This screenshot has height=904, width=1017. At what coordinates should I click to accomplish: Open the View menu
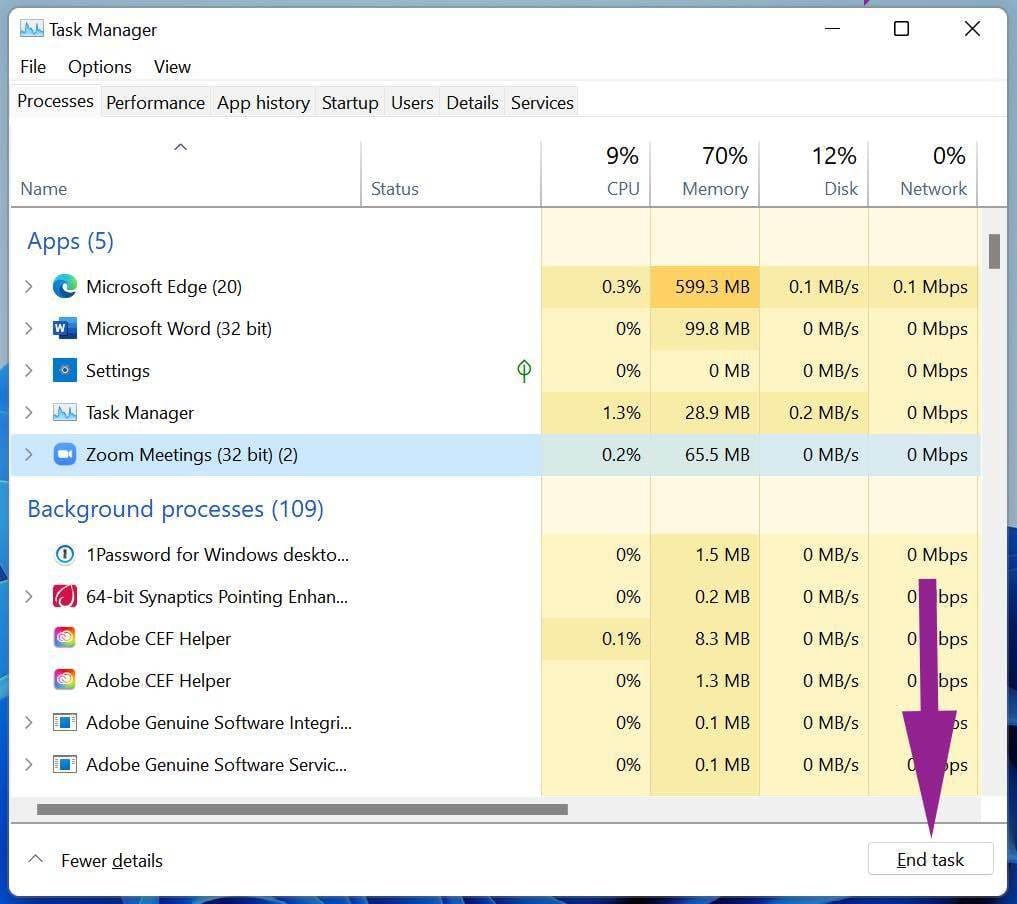pyautogui.click(x=172, y=67)
